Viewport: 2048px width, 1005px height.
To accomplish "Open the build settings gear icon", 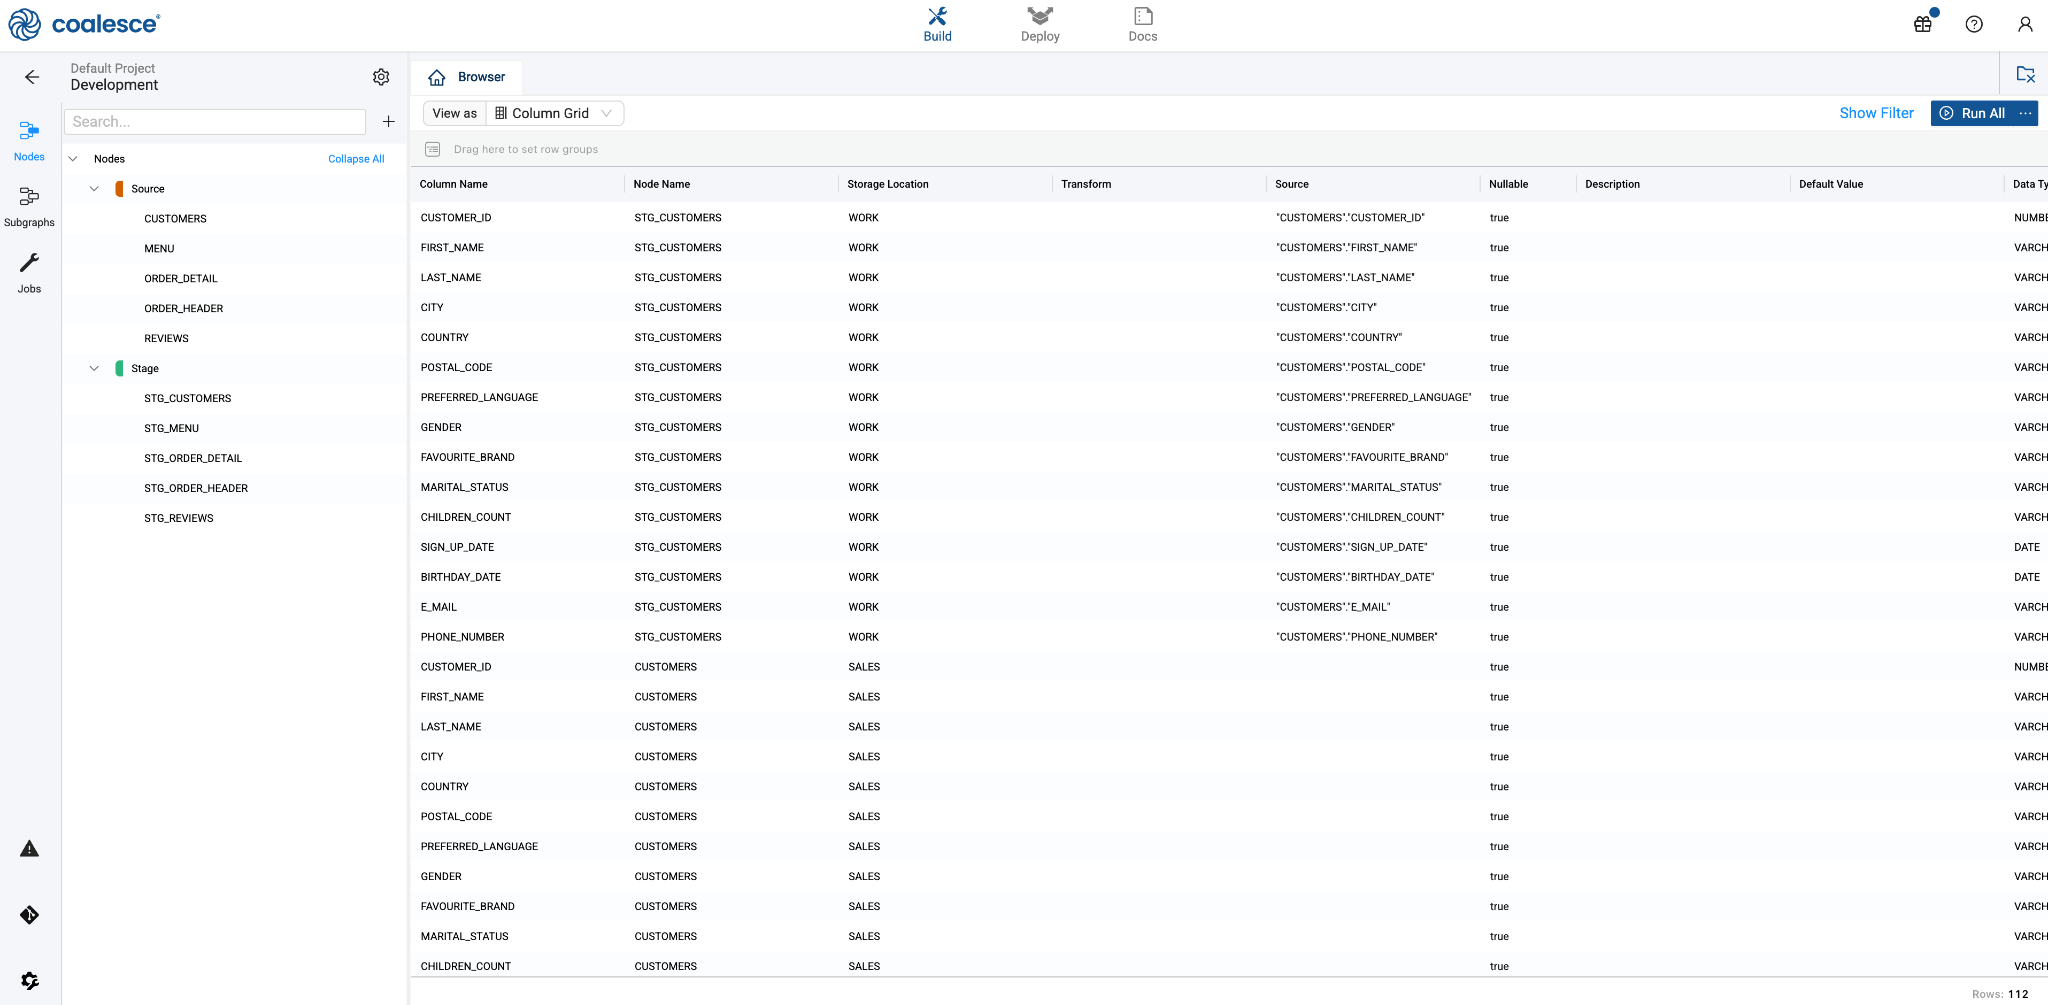I will [29, 981].
